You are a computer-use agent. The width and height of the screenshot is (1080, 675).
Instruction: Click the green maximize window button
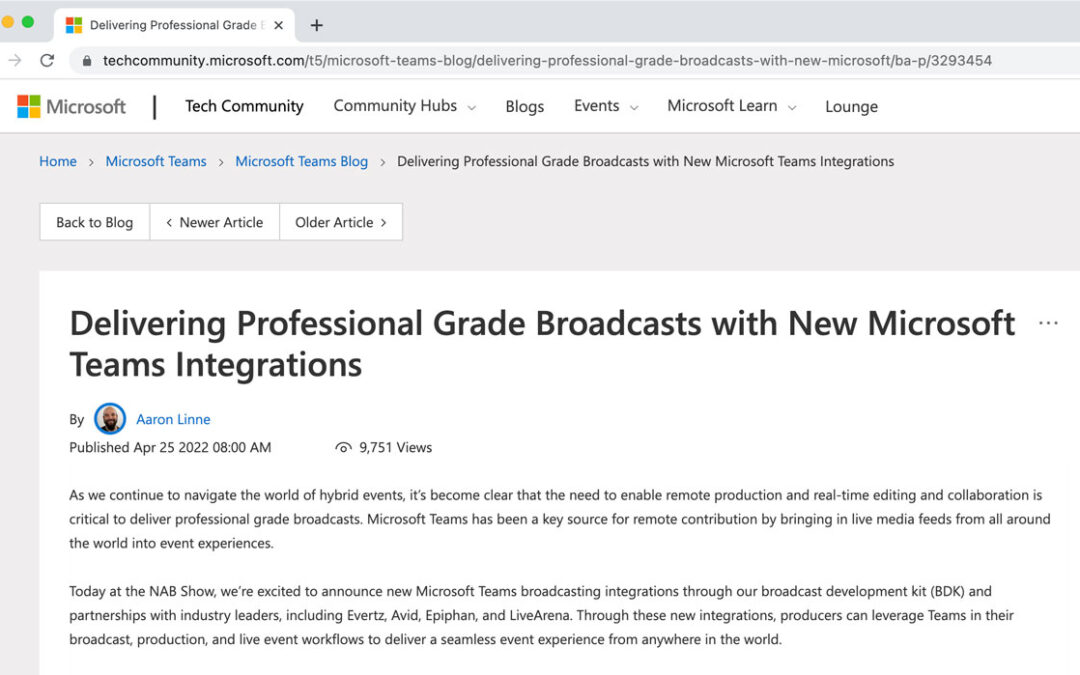[x=28, y=22]
